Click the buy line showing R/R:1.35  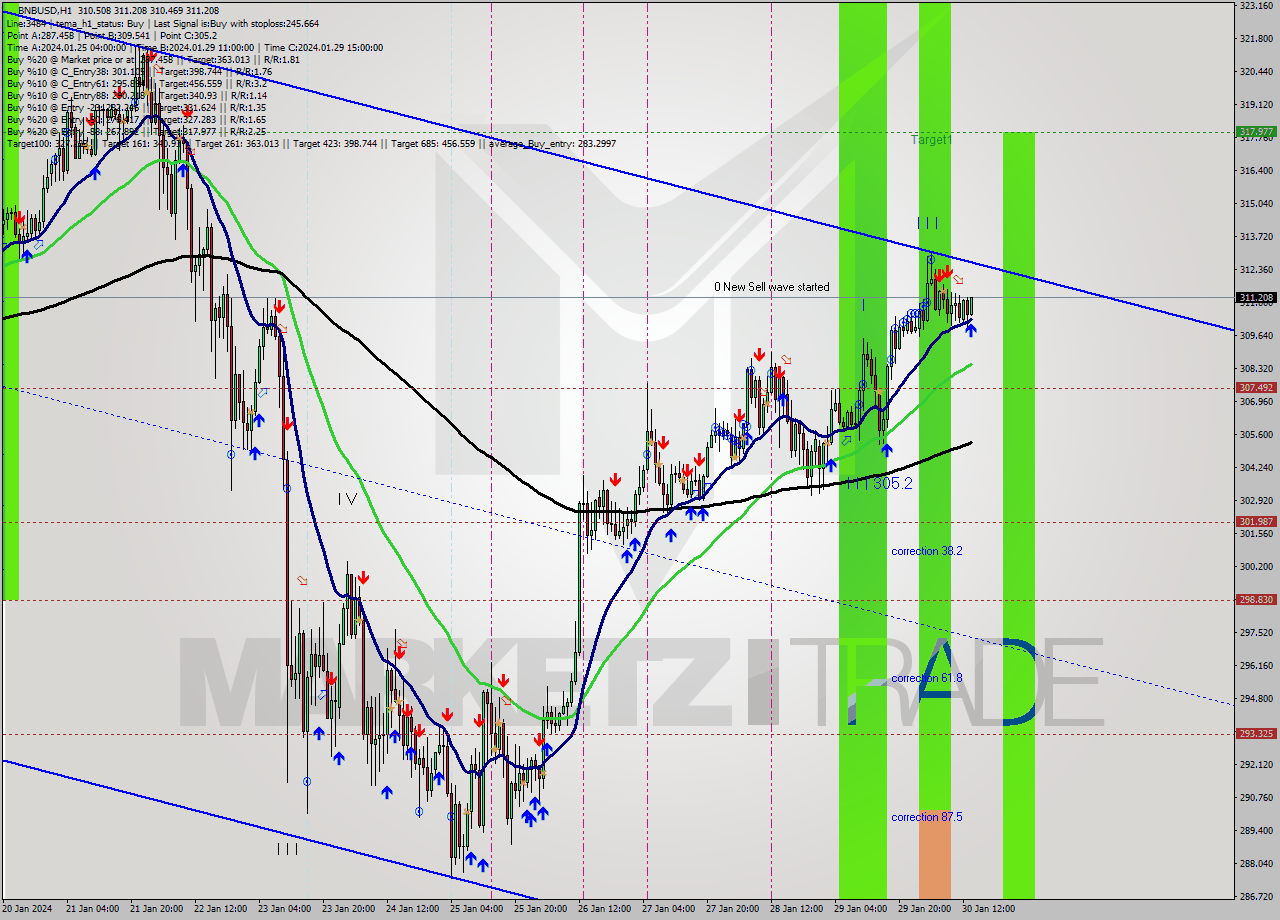coord(136,107)
